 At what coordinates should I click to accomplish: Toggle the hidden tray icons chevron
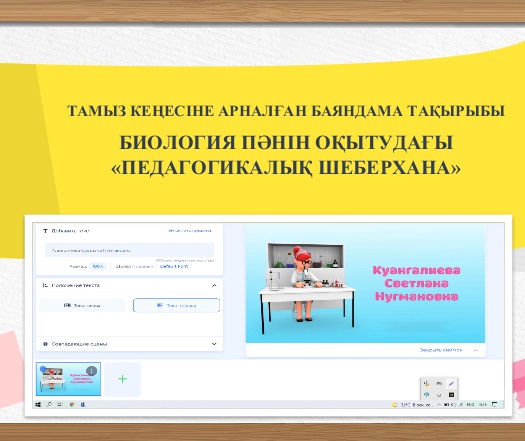[439, 405]
